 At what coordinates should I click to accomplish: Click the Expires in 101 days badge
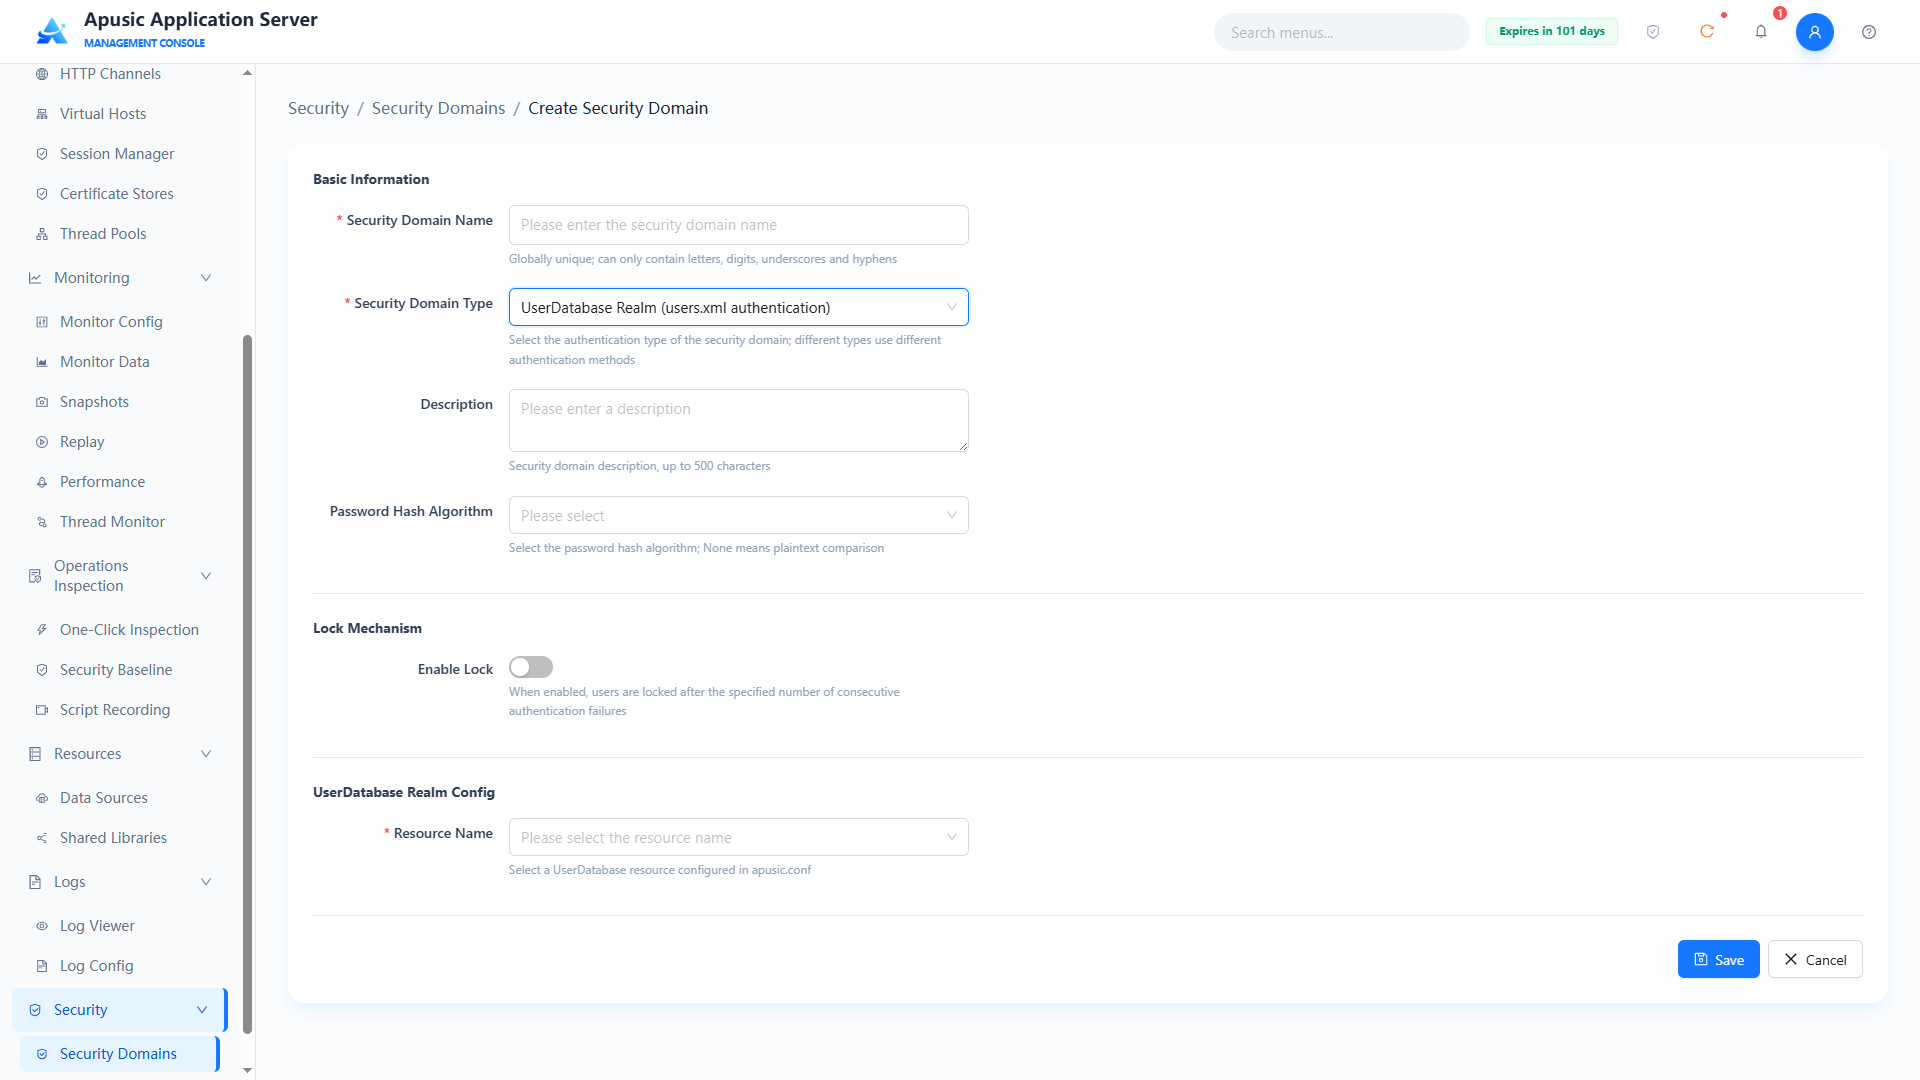pyautogui.click(x=1551, y=32)
